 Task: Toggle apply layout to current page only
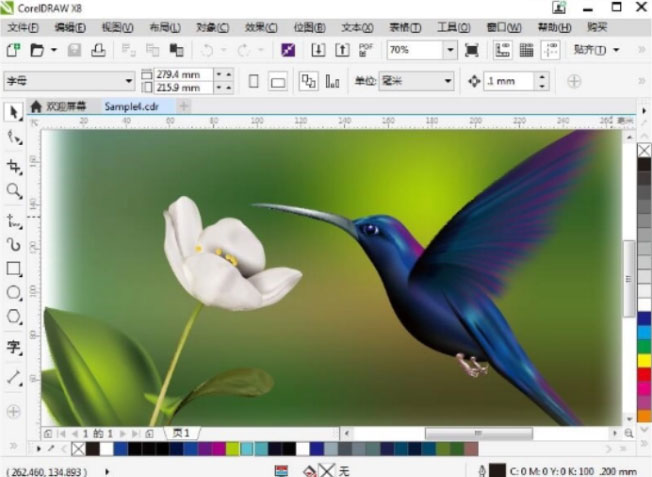click(x=332, y=81)
